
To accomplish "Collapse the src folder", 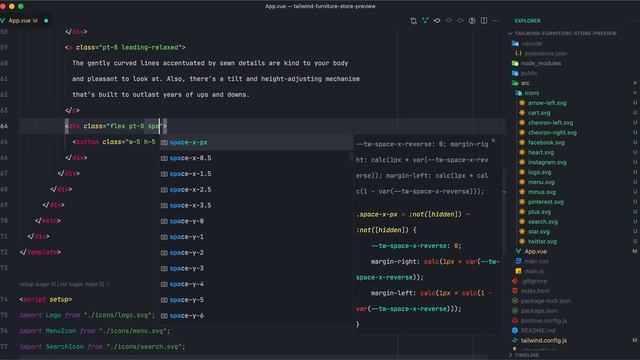I will coord(524,83).
